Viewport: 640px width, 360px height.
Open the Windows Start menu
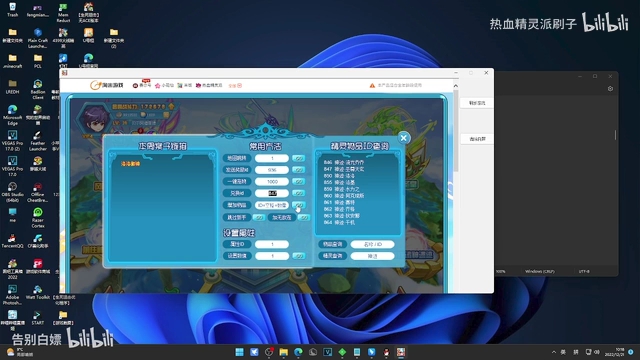[240, 352]
